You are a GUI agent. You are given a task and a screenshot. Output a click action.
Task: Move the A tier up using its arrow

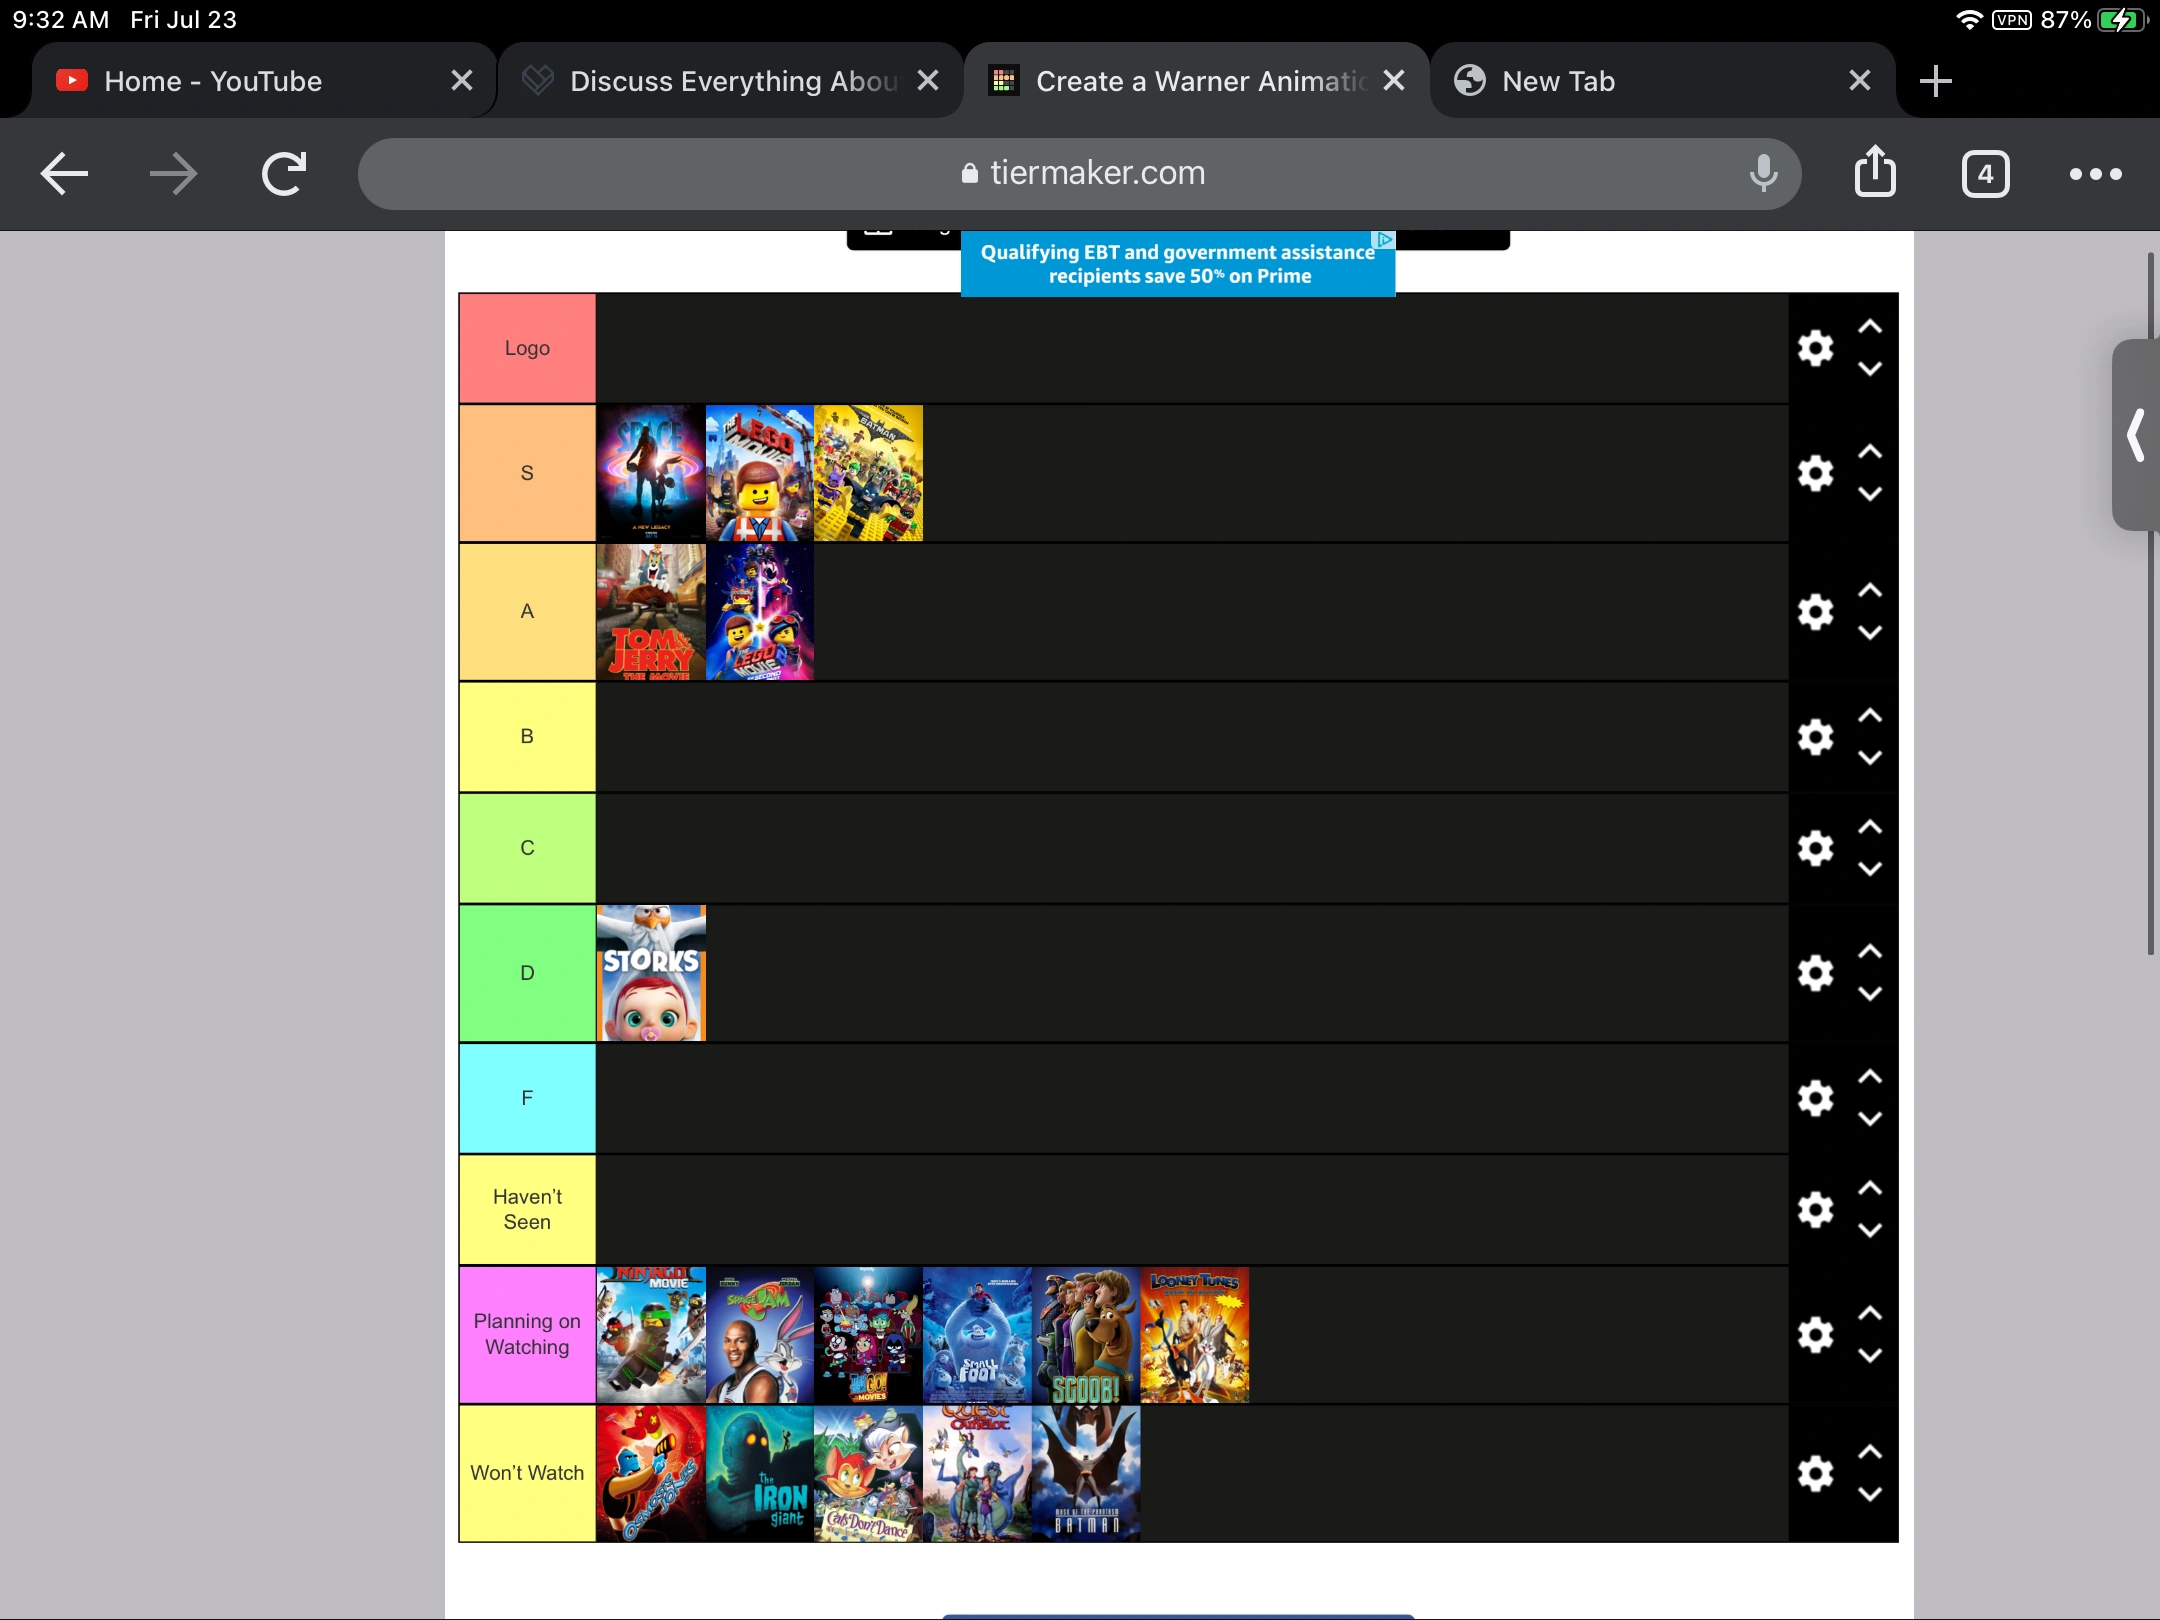[1870, 590]
